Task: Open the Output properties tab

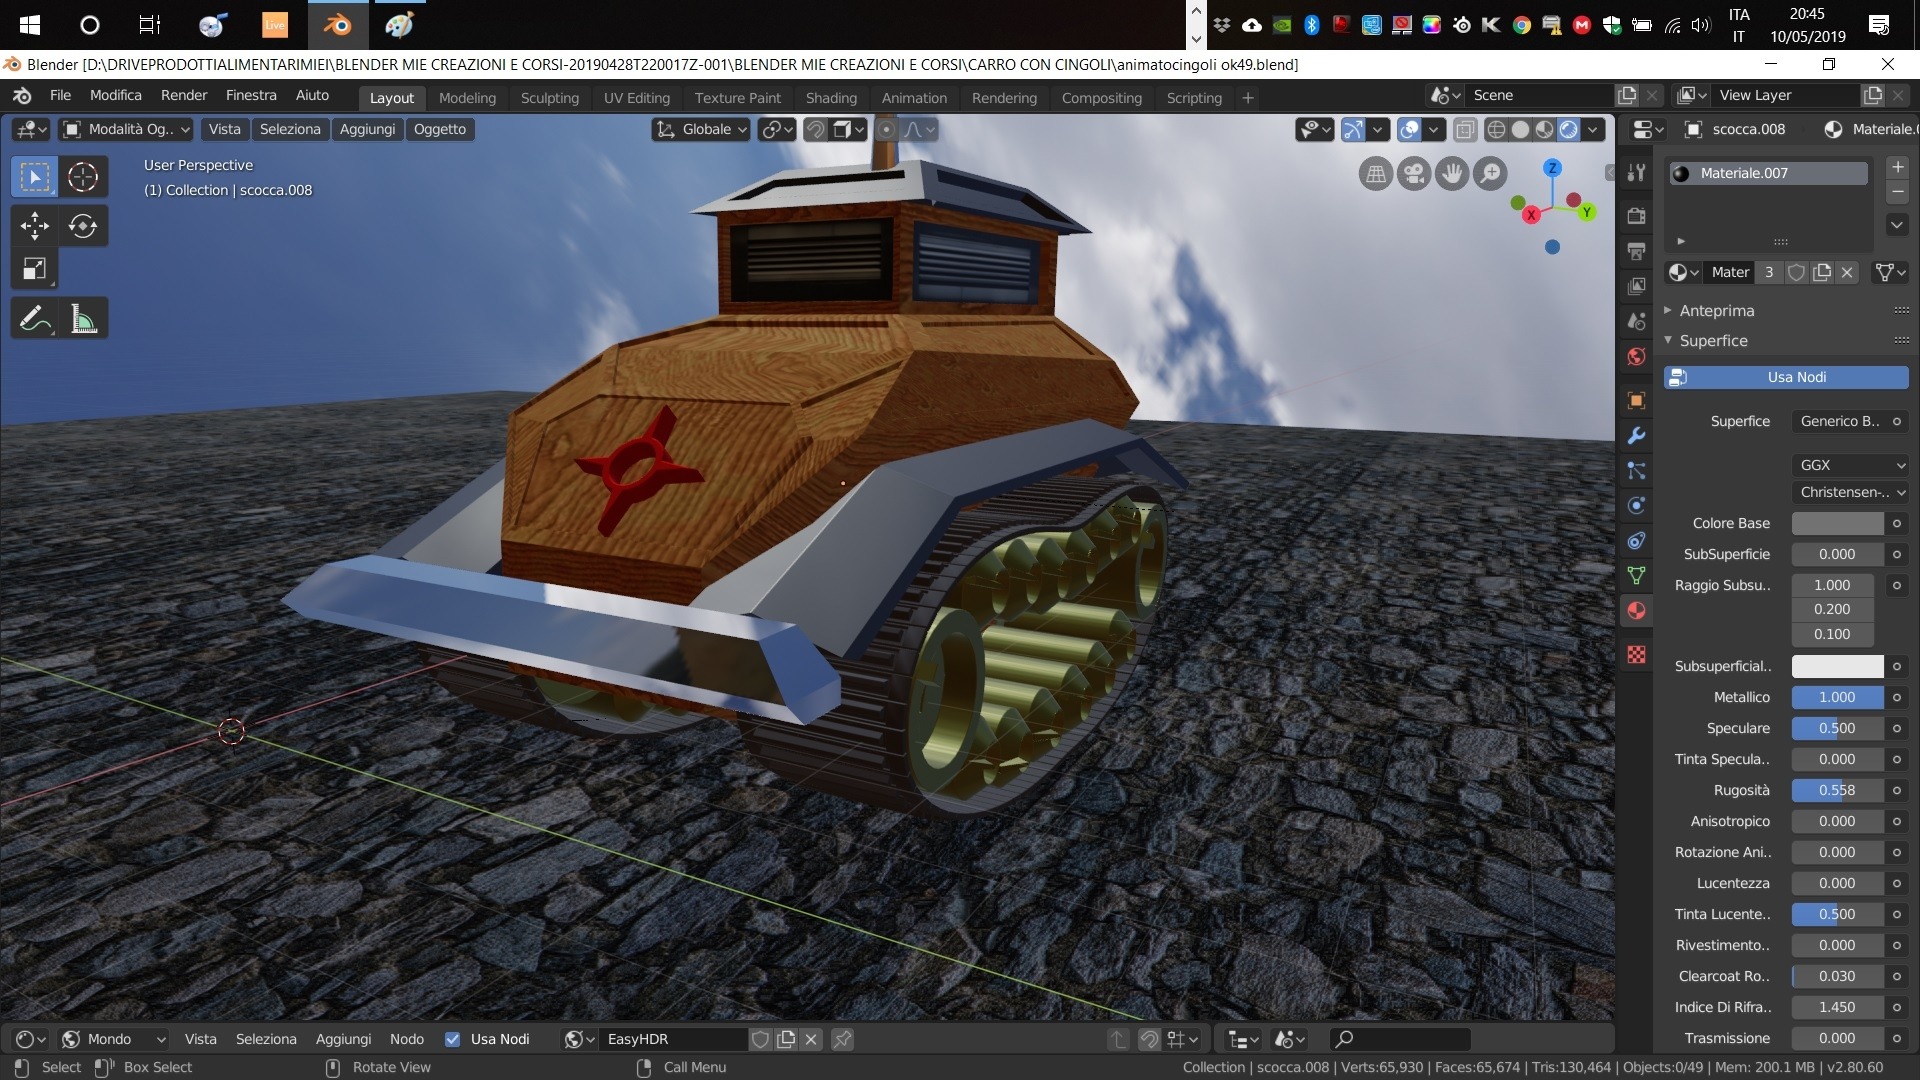Action: pos(1637,250)
